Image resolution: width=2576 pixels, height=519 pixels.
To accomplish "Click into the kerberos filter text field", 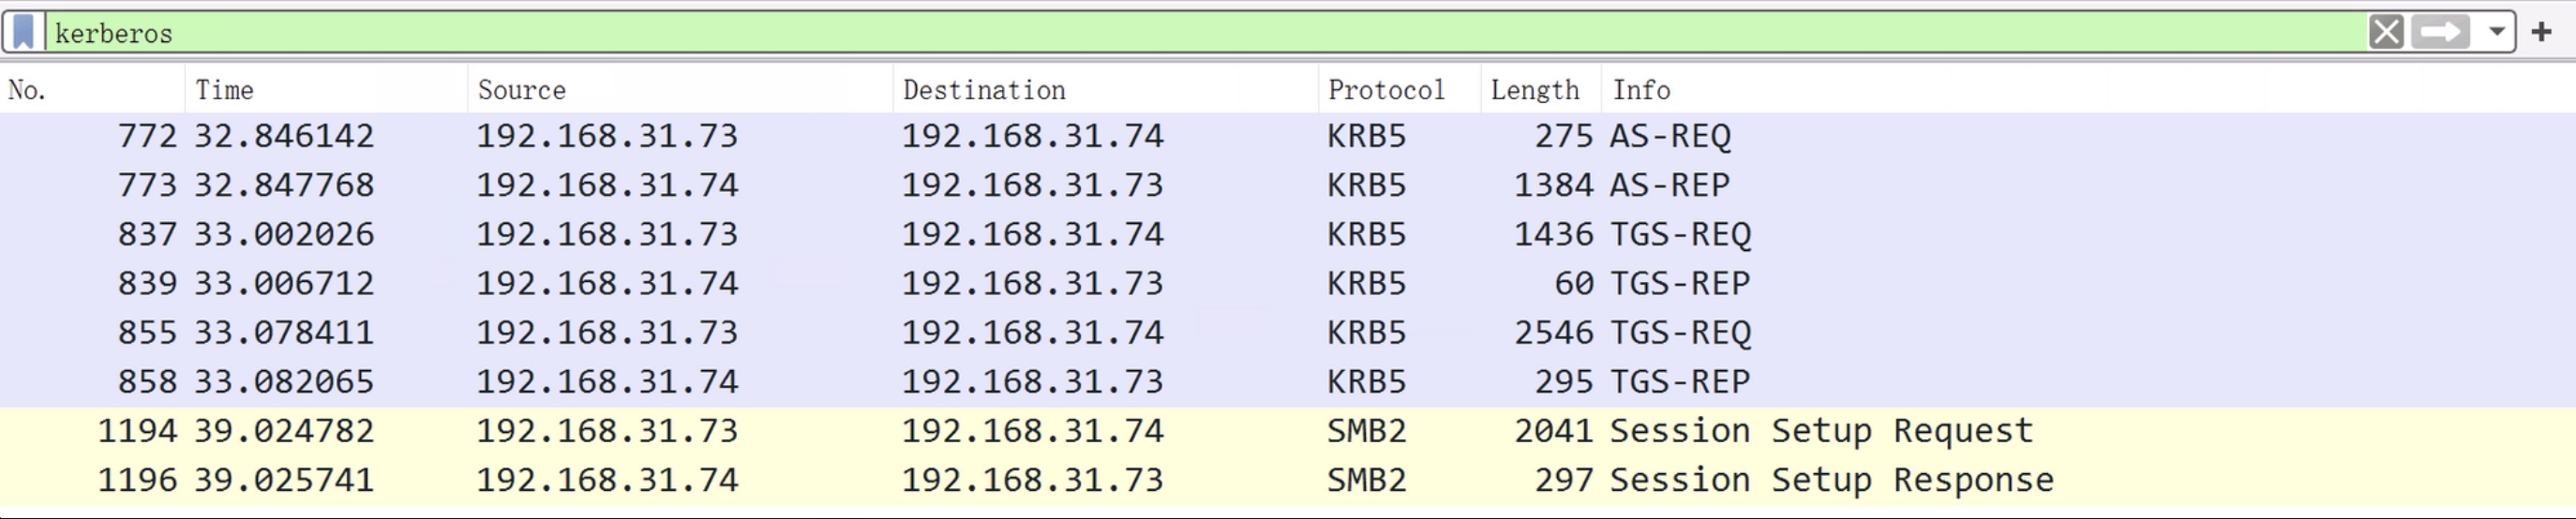I will pos(1200,33).
